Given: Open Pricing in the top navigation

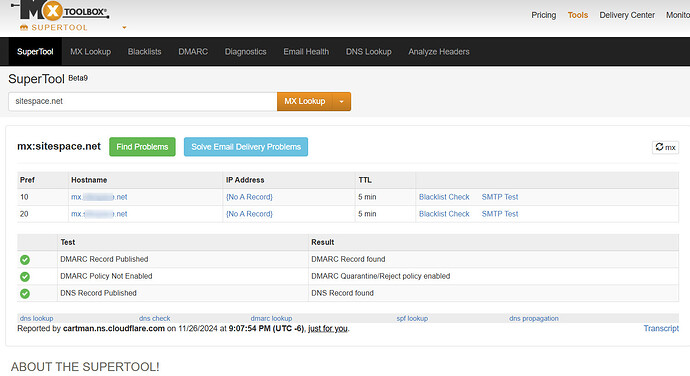Looking at the screenshot, I should coord(543,15).
